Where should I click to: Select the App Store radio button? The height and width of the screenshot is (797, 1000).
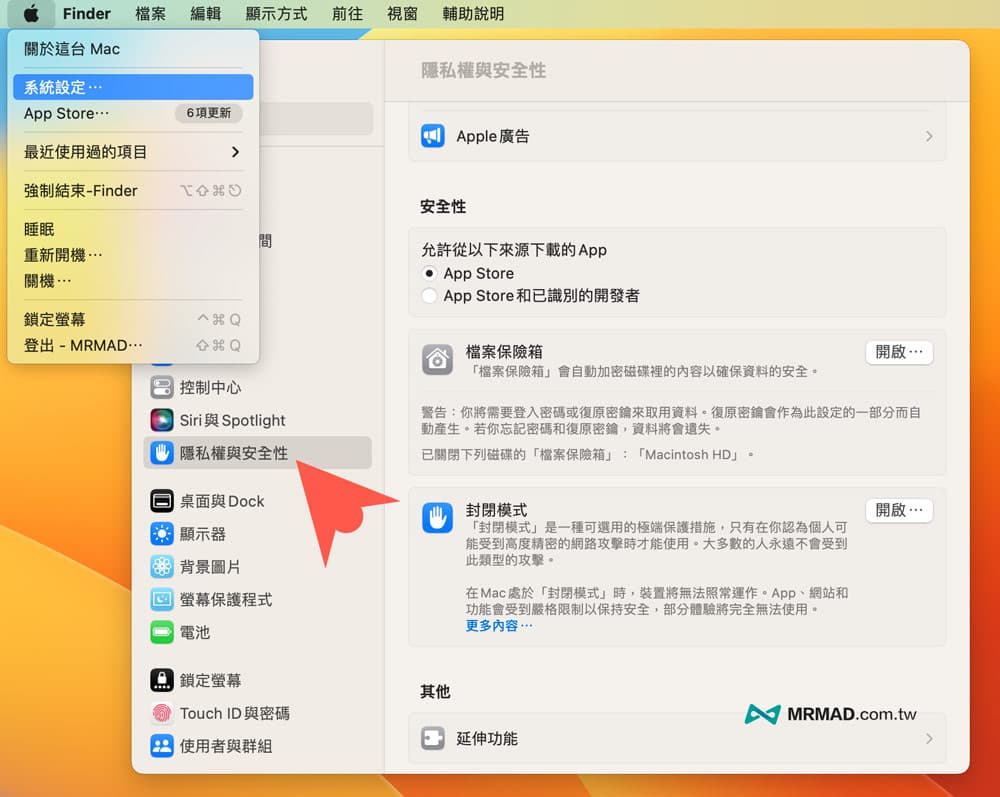tap(429, 274)
